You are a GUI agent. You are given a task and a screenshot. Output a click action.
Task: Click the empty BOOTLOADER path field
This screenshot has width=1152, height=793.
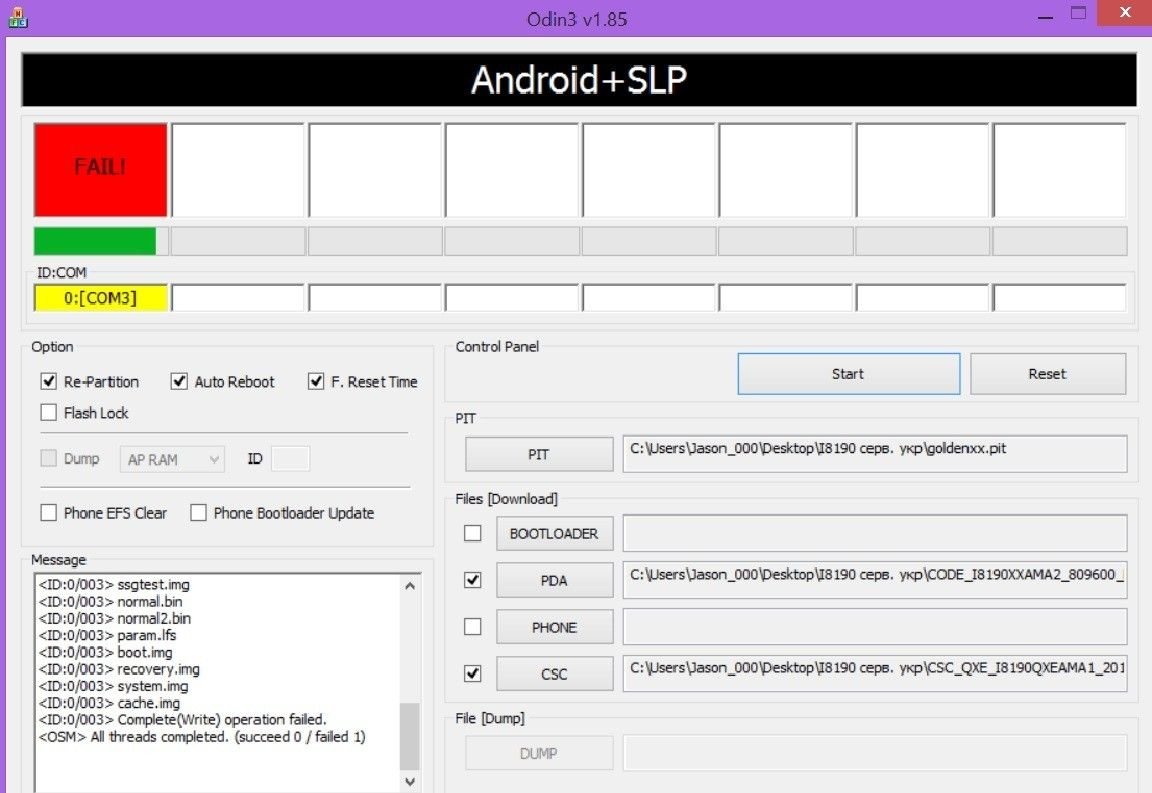click(x=875, y=534)
